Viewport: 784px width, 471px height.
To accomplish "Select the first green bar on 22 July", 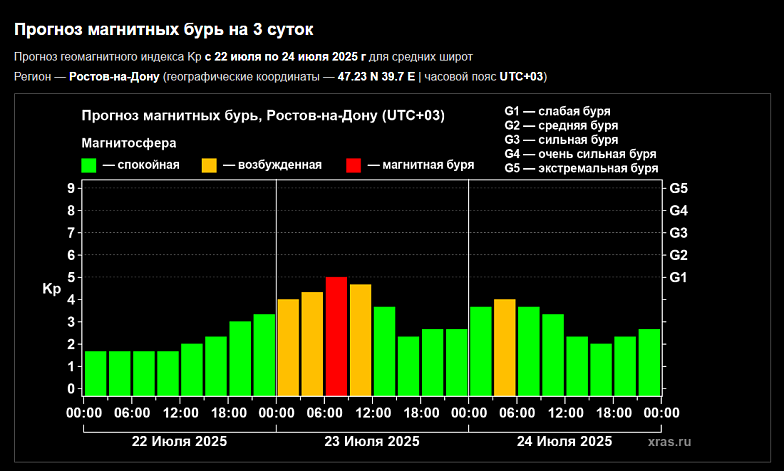I will point(96,374).
